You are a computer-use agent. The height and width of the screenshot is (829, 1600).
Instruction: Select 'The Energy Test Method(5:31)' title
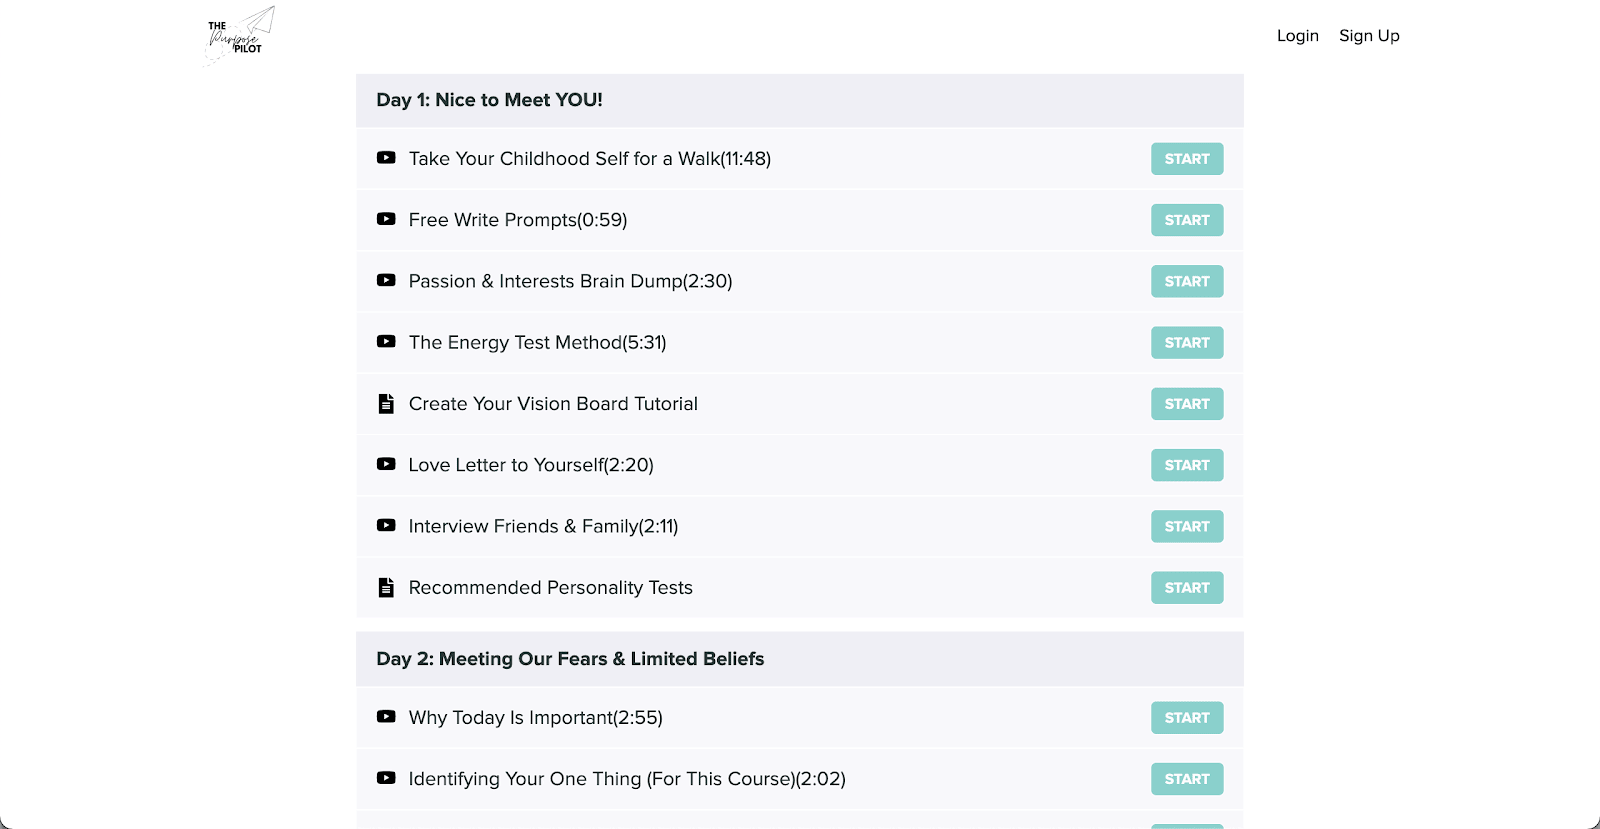(x=537, y=342)
